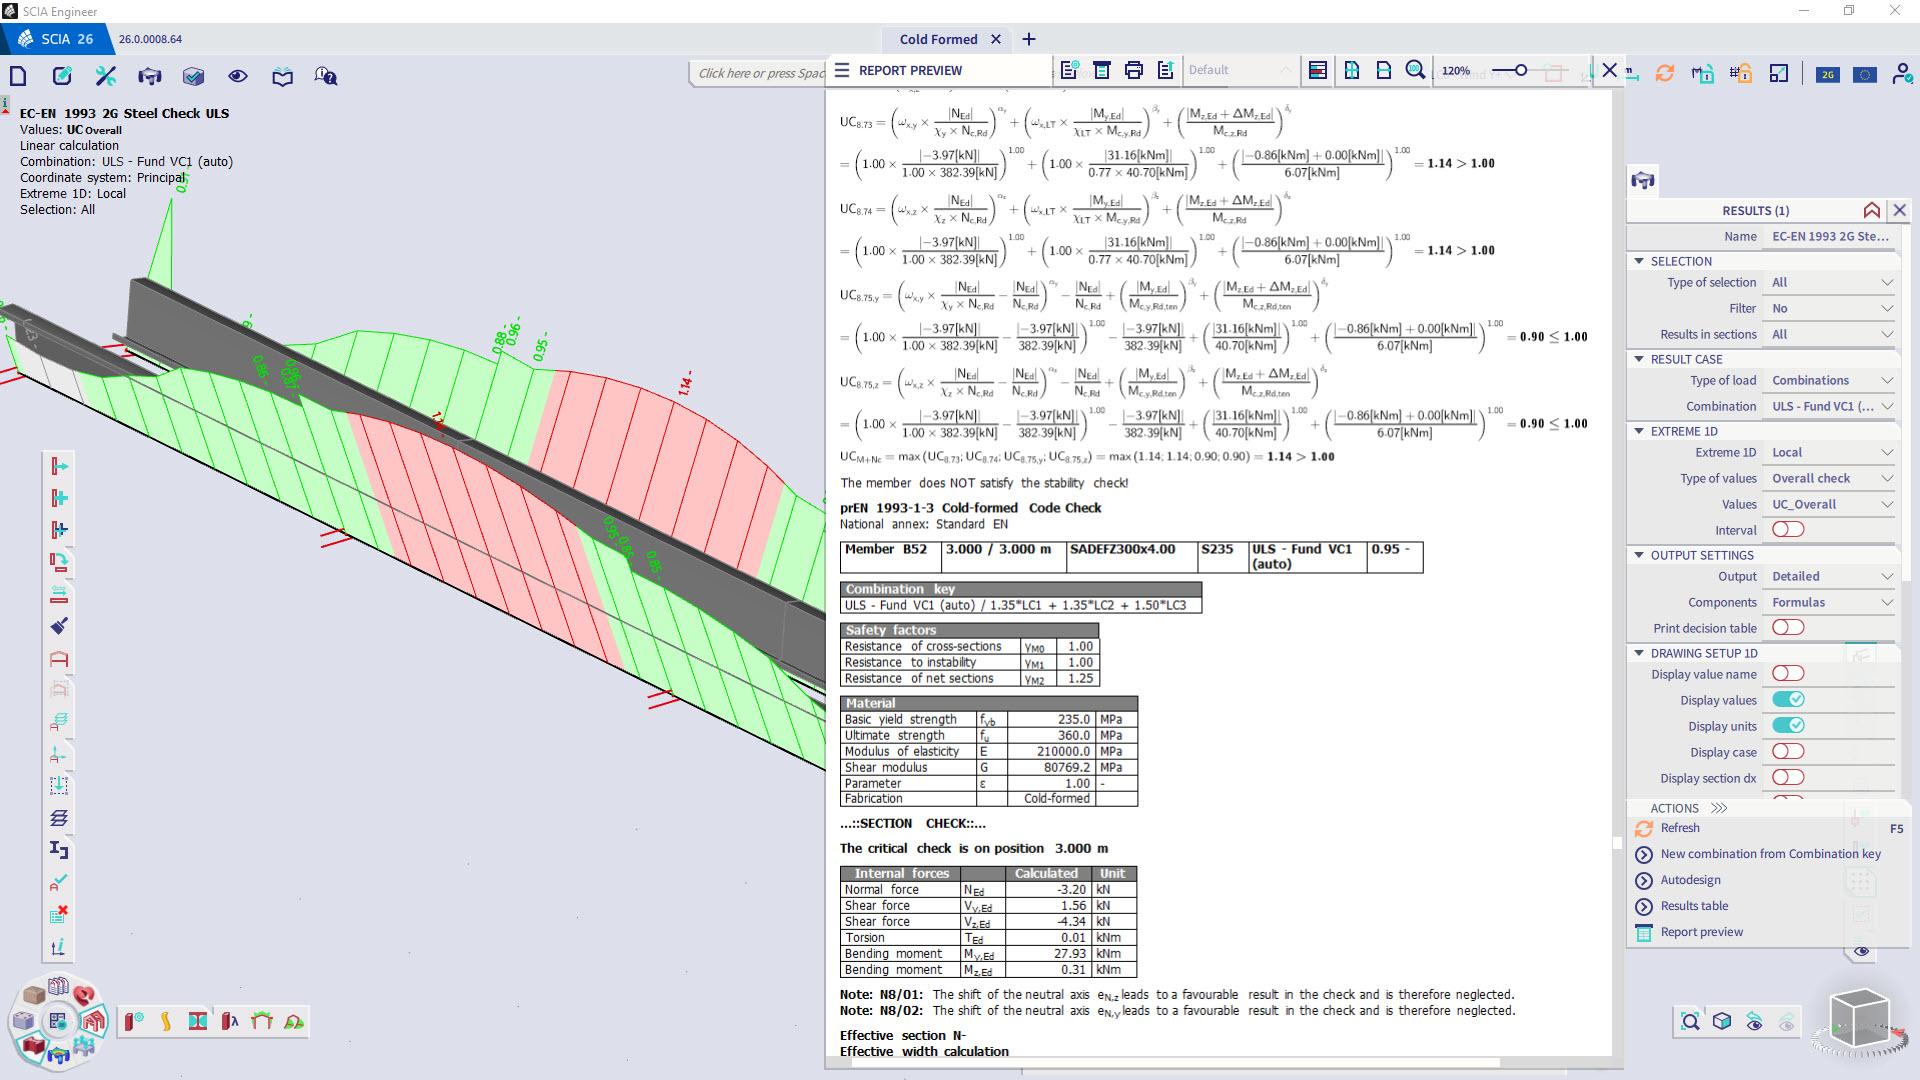Collapse the RESULT CASE section
1920x1080 pixels.
[x=1639, y=359]
